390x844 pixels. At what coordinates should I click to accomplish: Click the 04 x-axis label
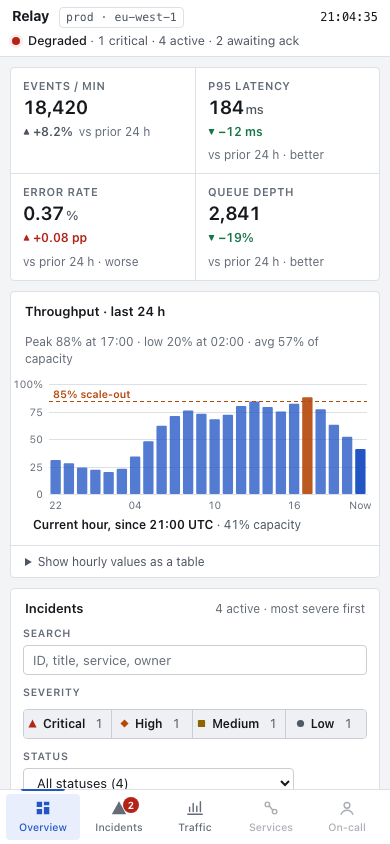click(134, 505)
